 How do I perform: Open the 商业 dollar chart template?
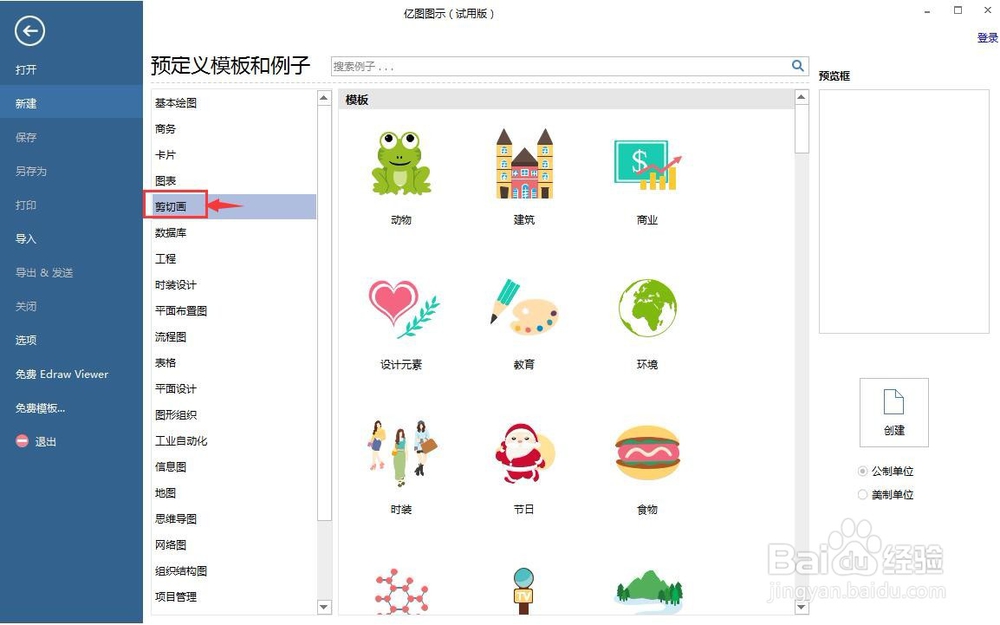pyautogui.click(x=647, y=165)
